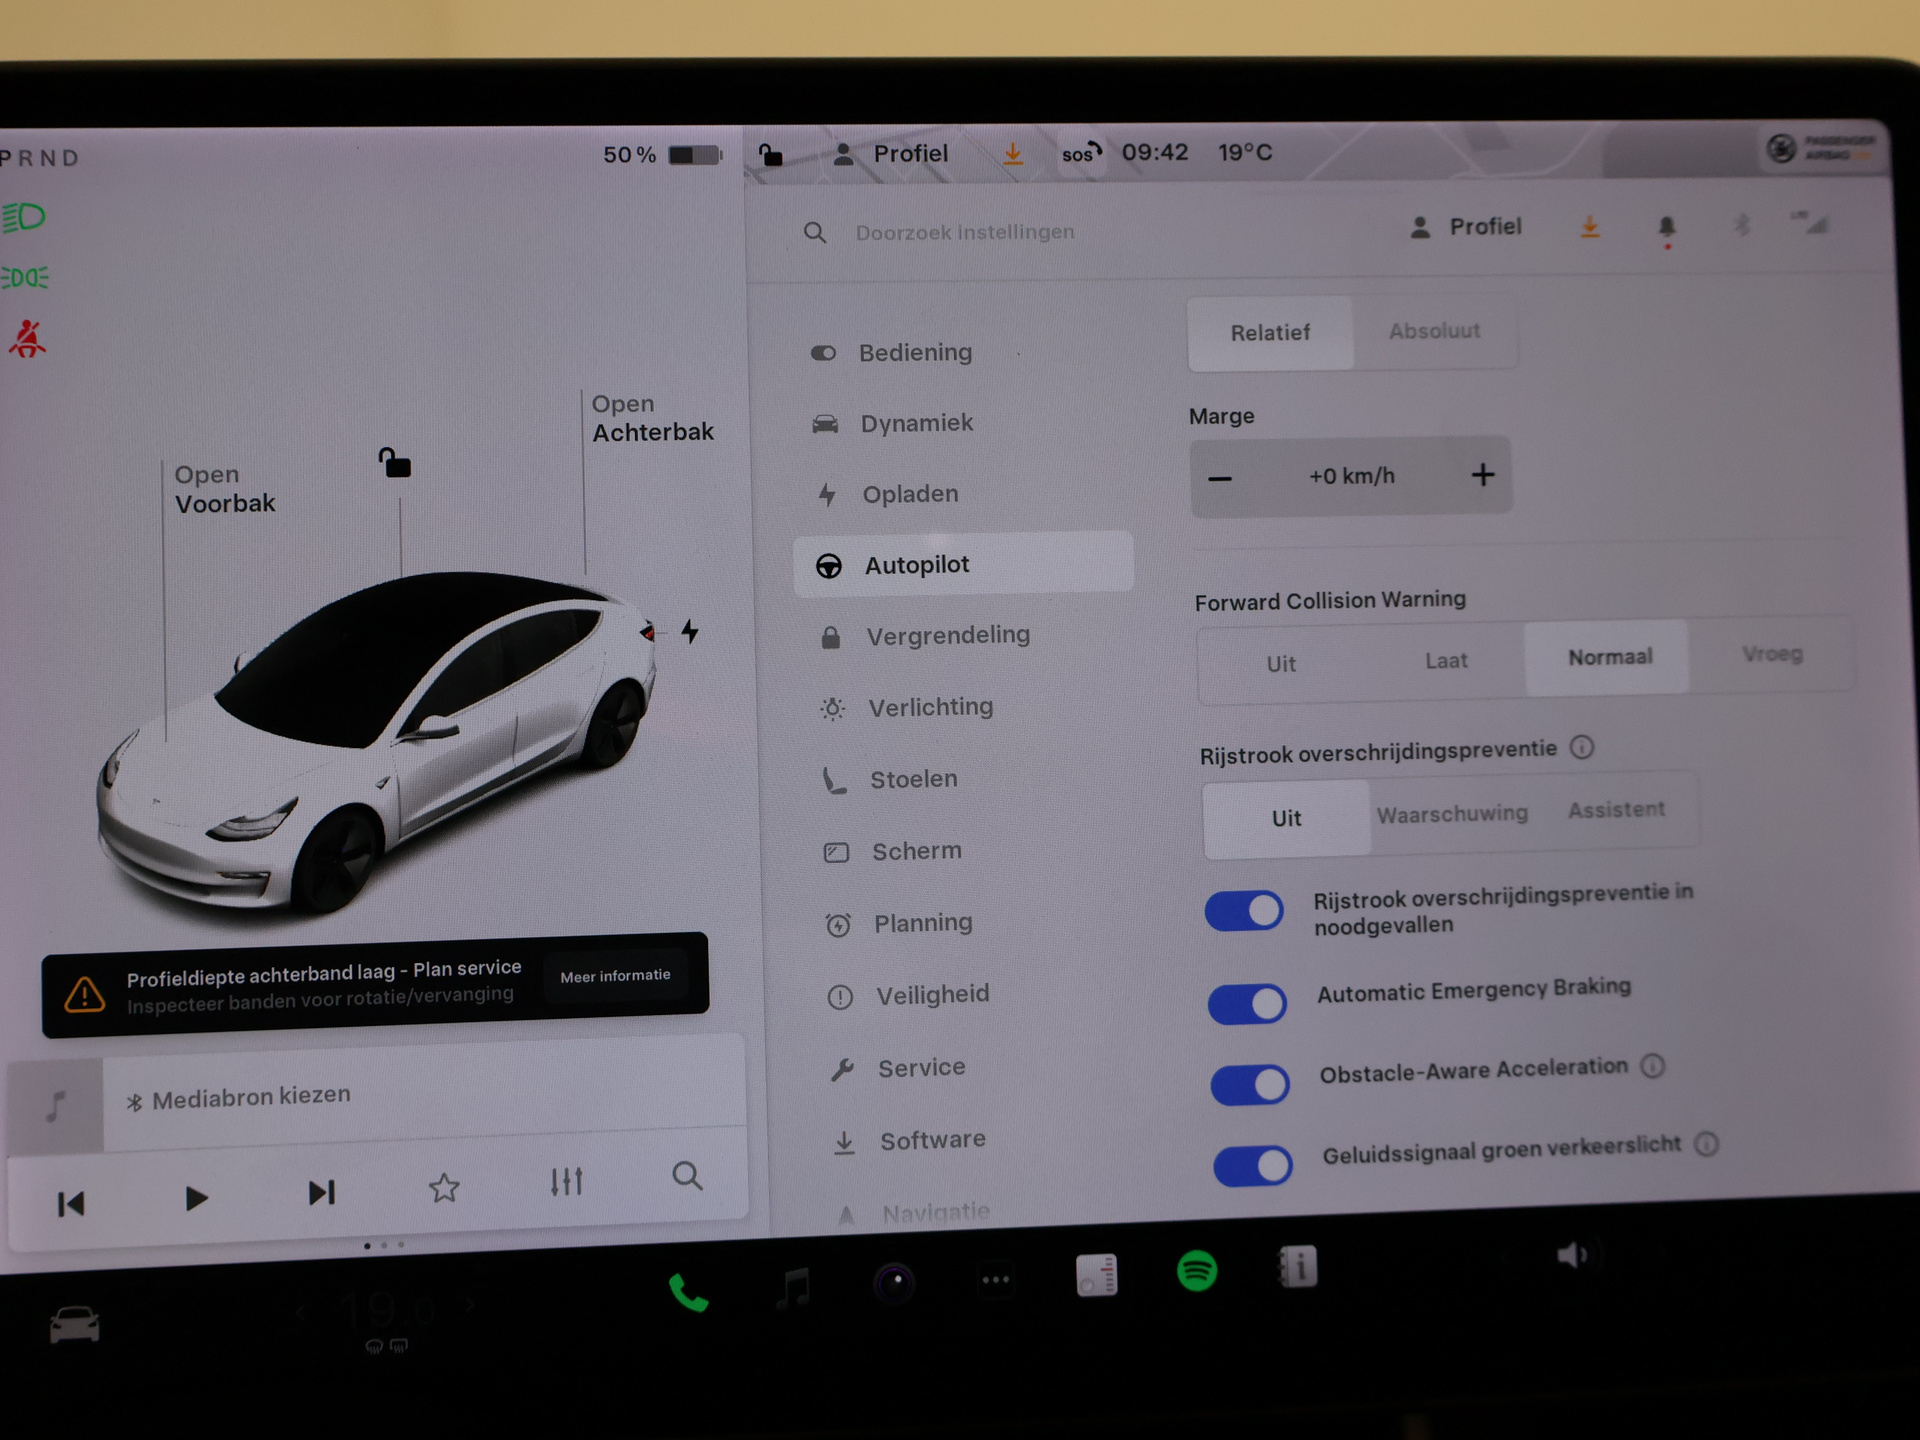Tap the SOS status icon
The height and width of the screenshot is (1440, 1920).
[1081, 153]
